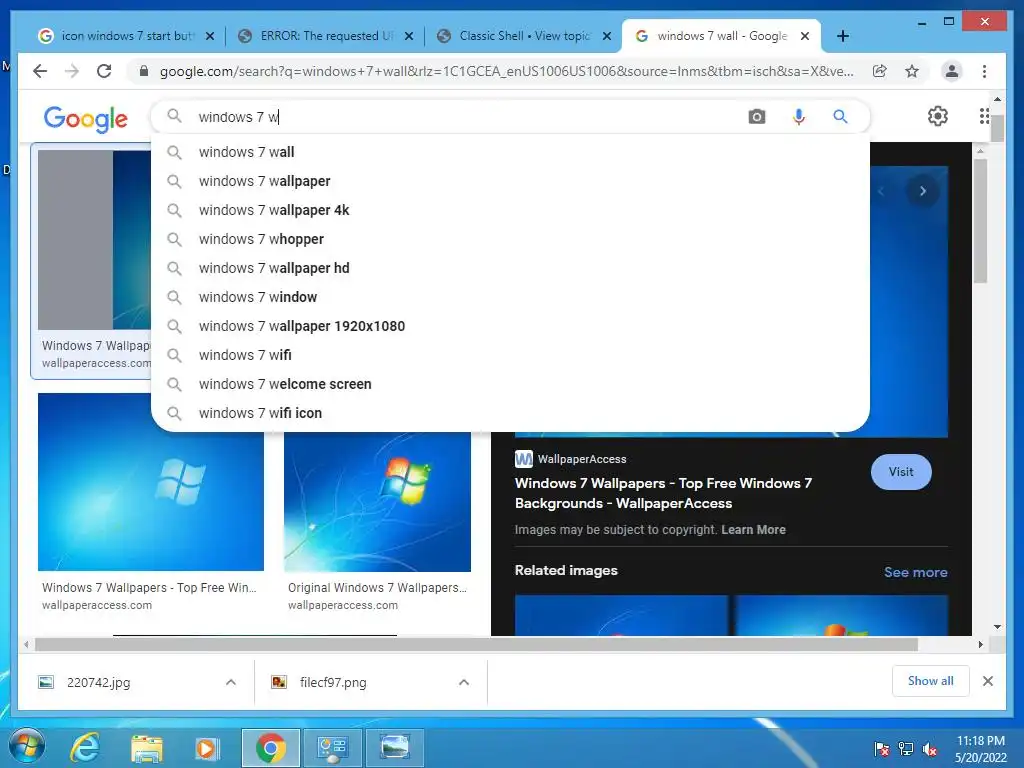Open the Google apps grid
The width and height of the screenshot is (1024, 768).
coord(984,116)
